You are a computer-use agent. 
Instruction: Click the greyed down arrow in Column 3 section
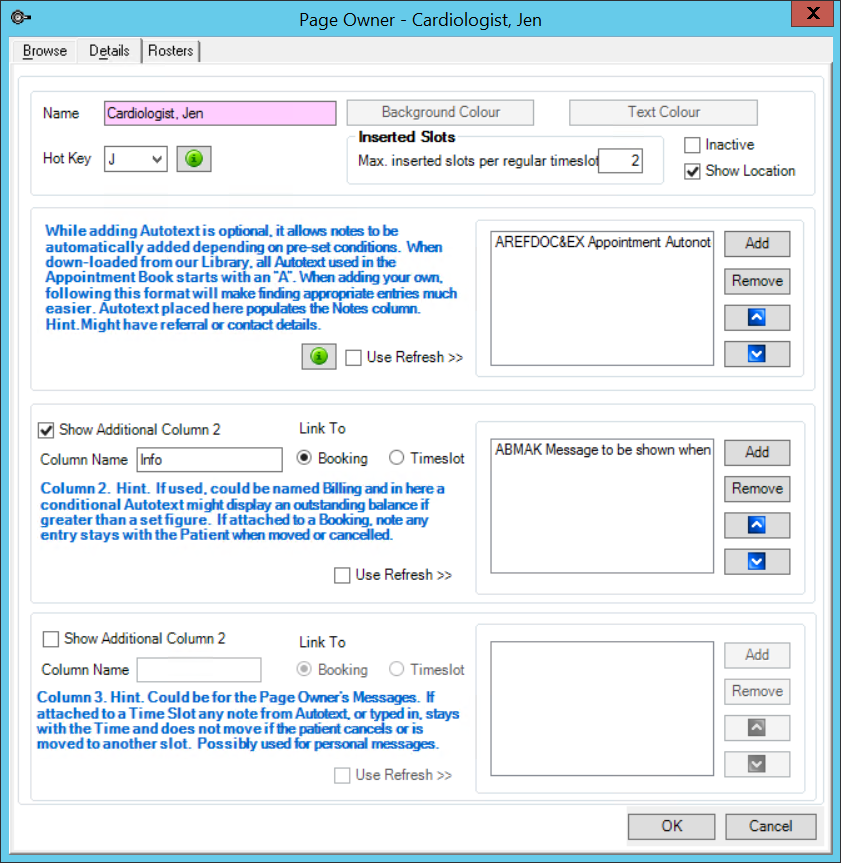pos(757,764)
